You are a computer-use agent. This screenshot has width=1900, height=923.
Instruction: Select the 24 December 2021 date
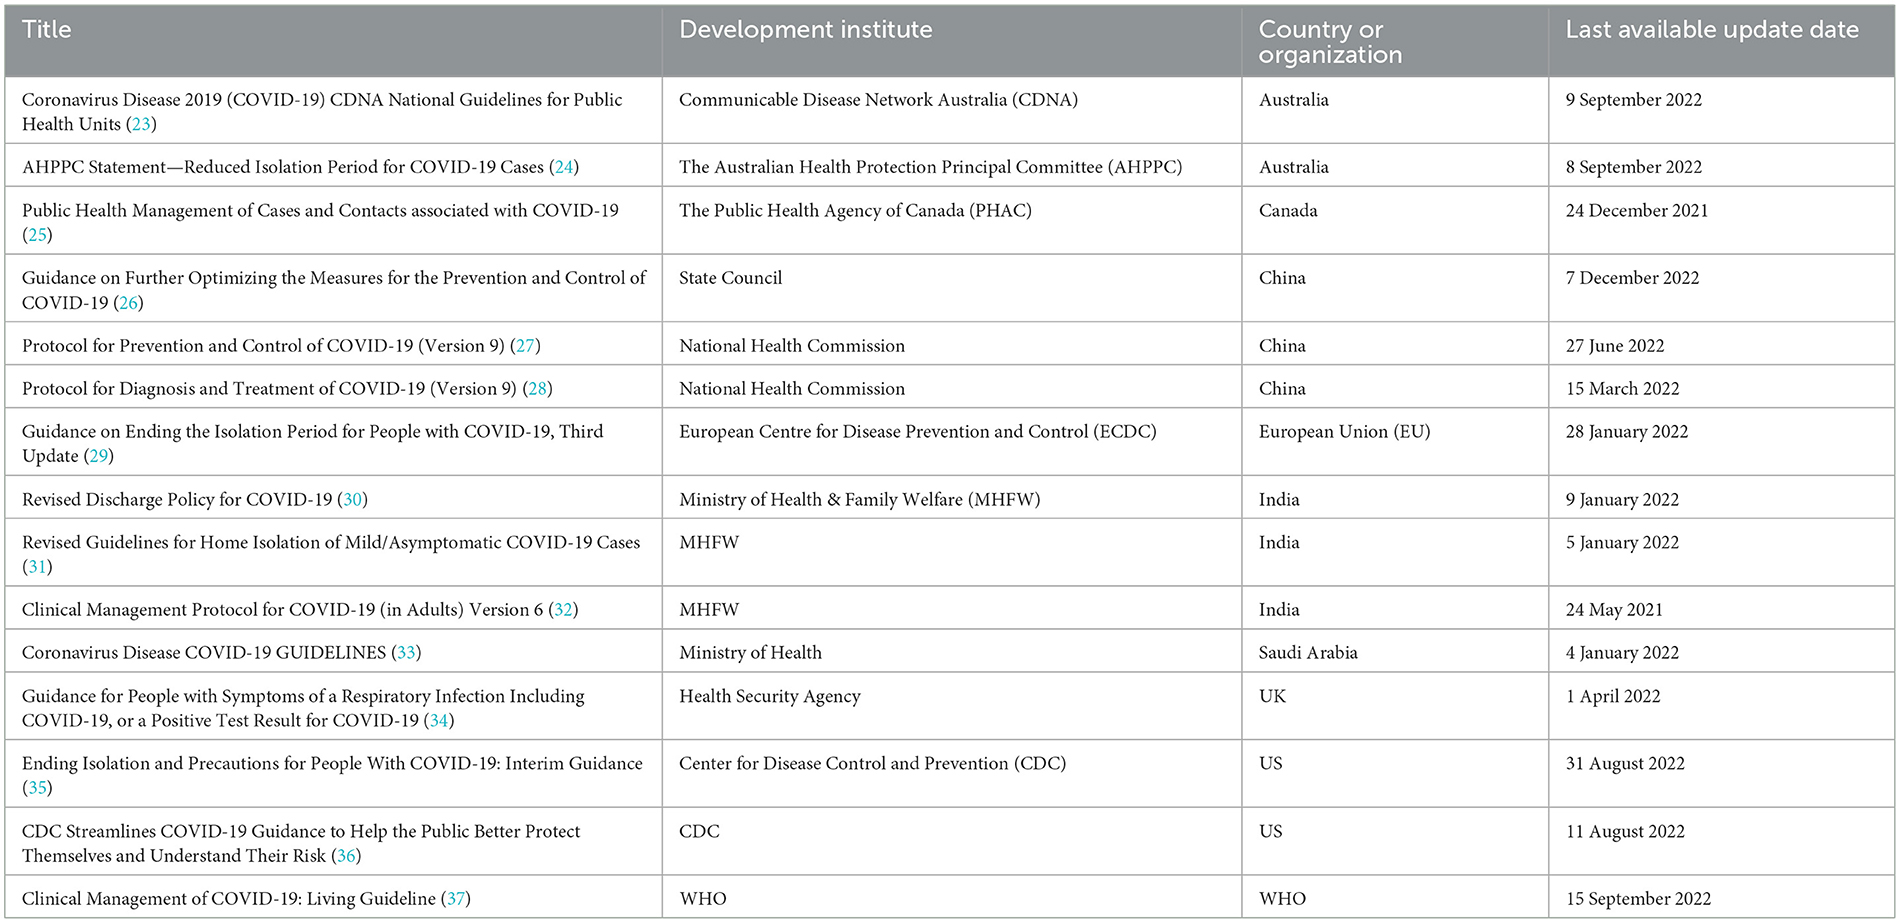point(1637,211)
